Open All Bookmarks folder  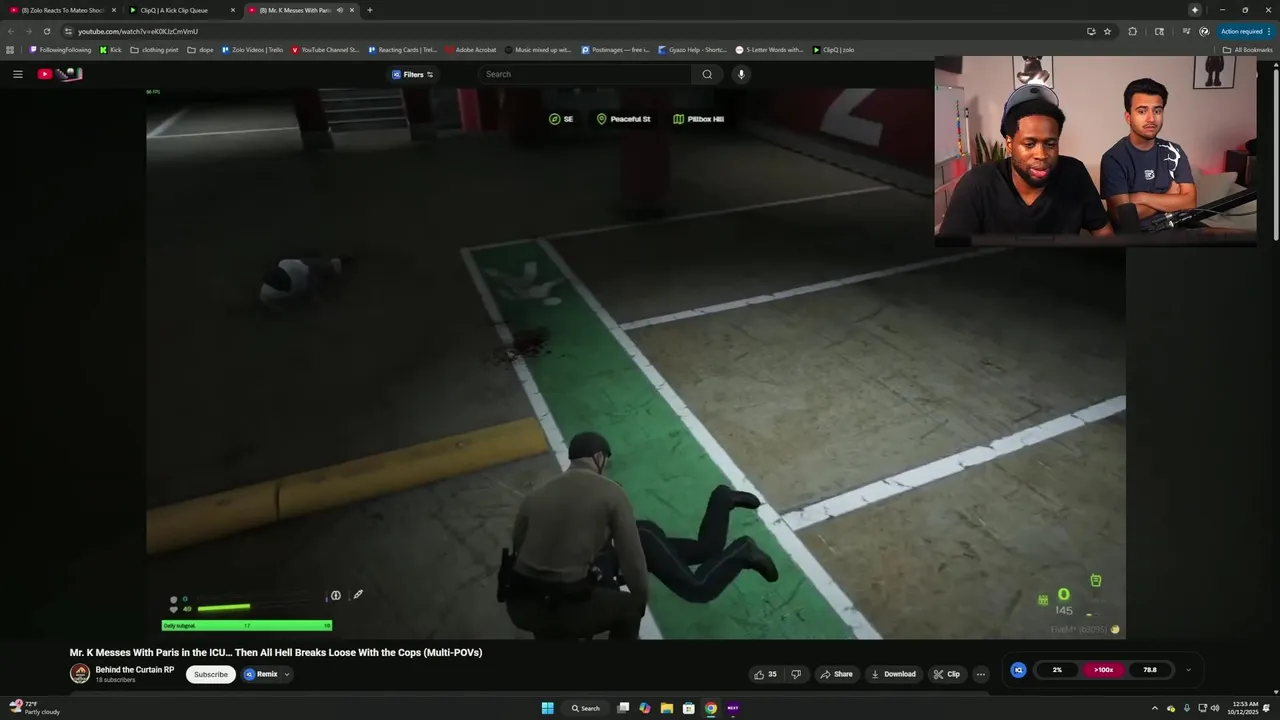pyautogui.click(x=1247, y=49)
